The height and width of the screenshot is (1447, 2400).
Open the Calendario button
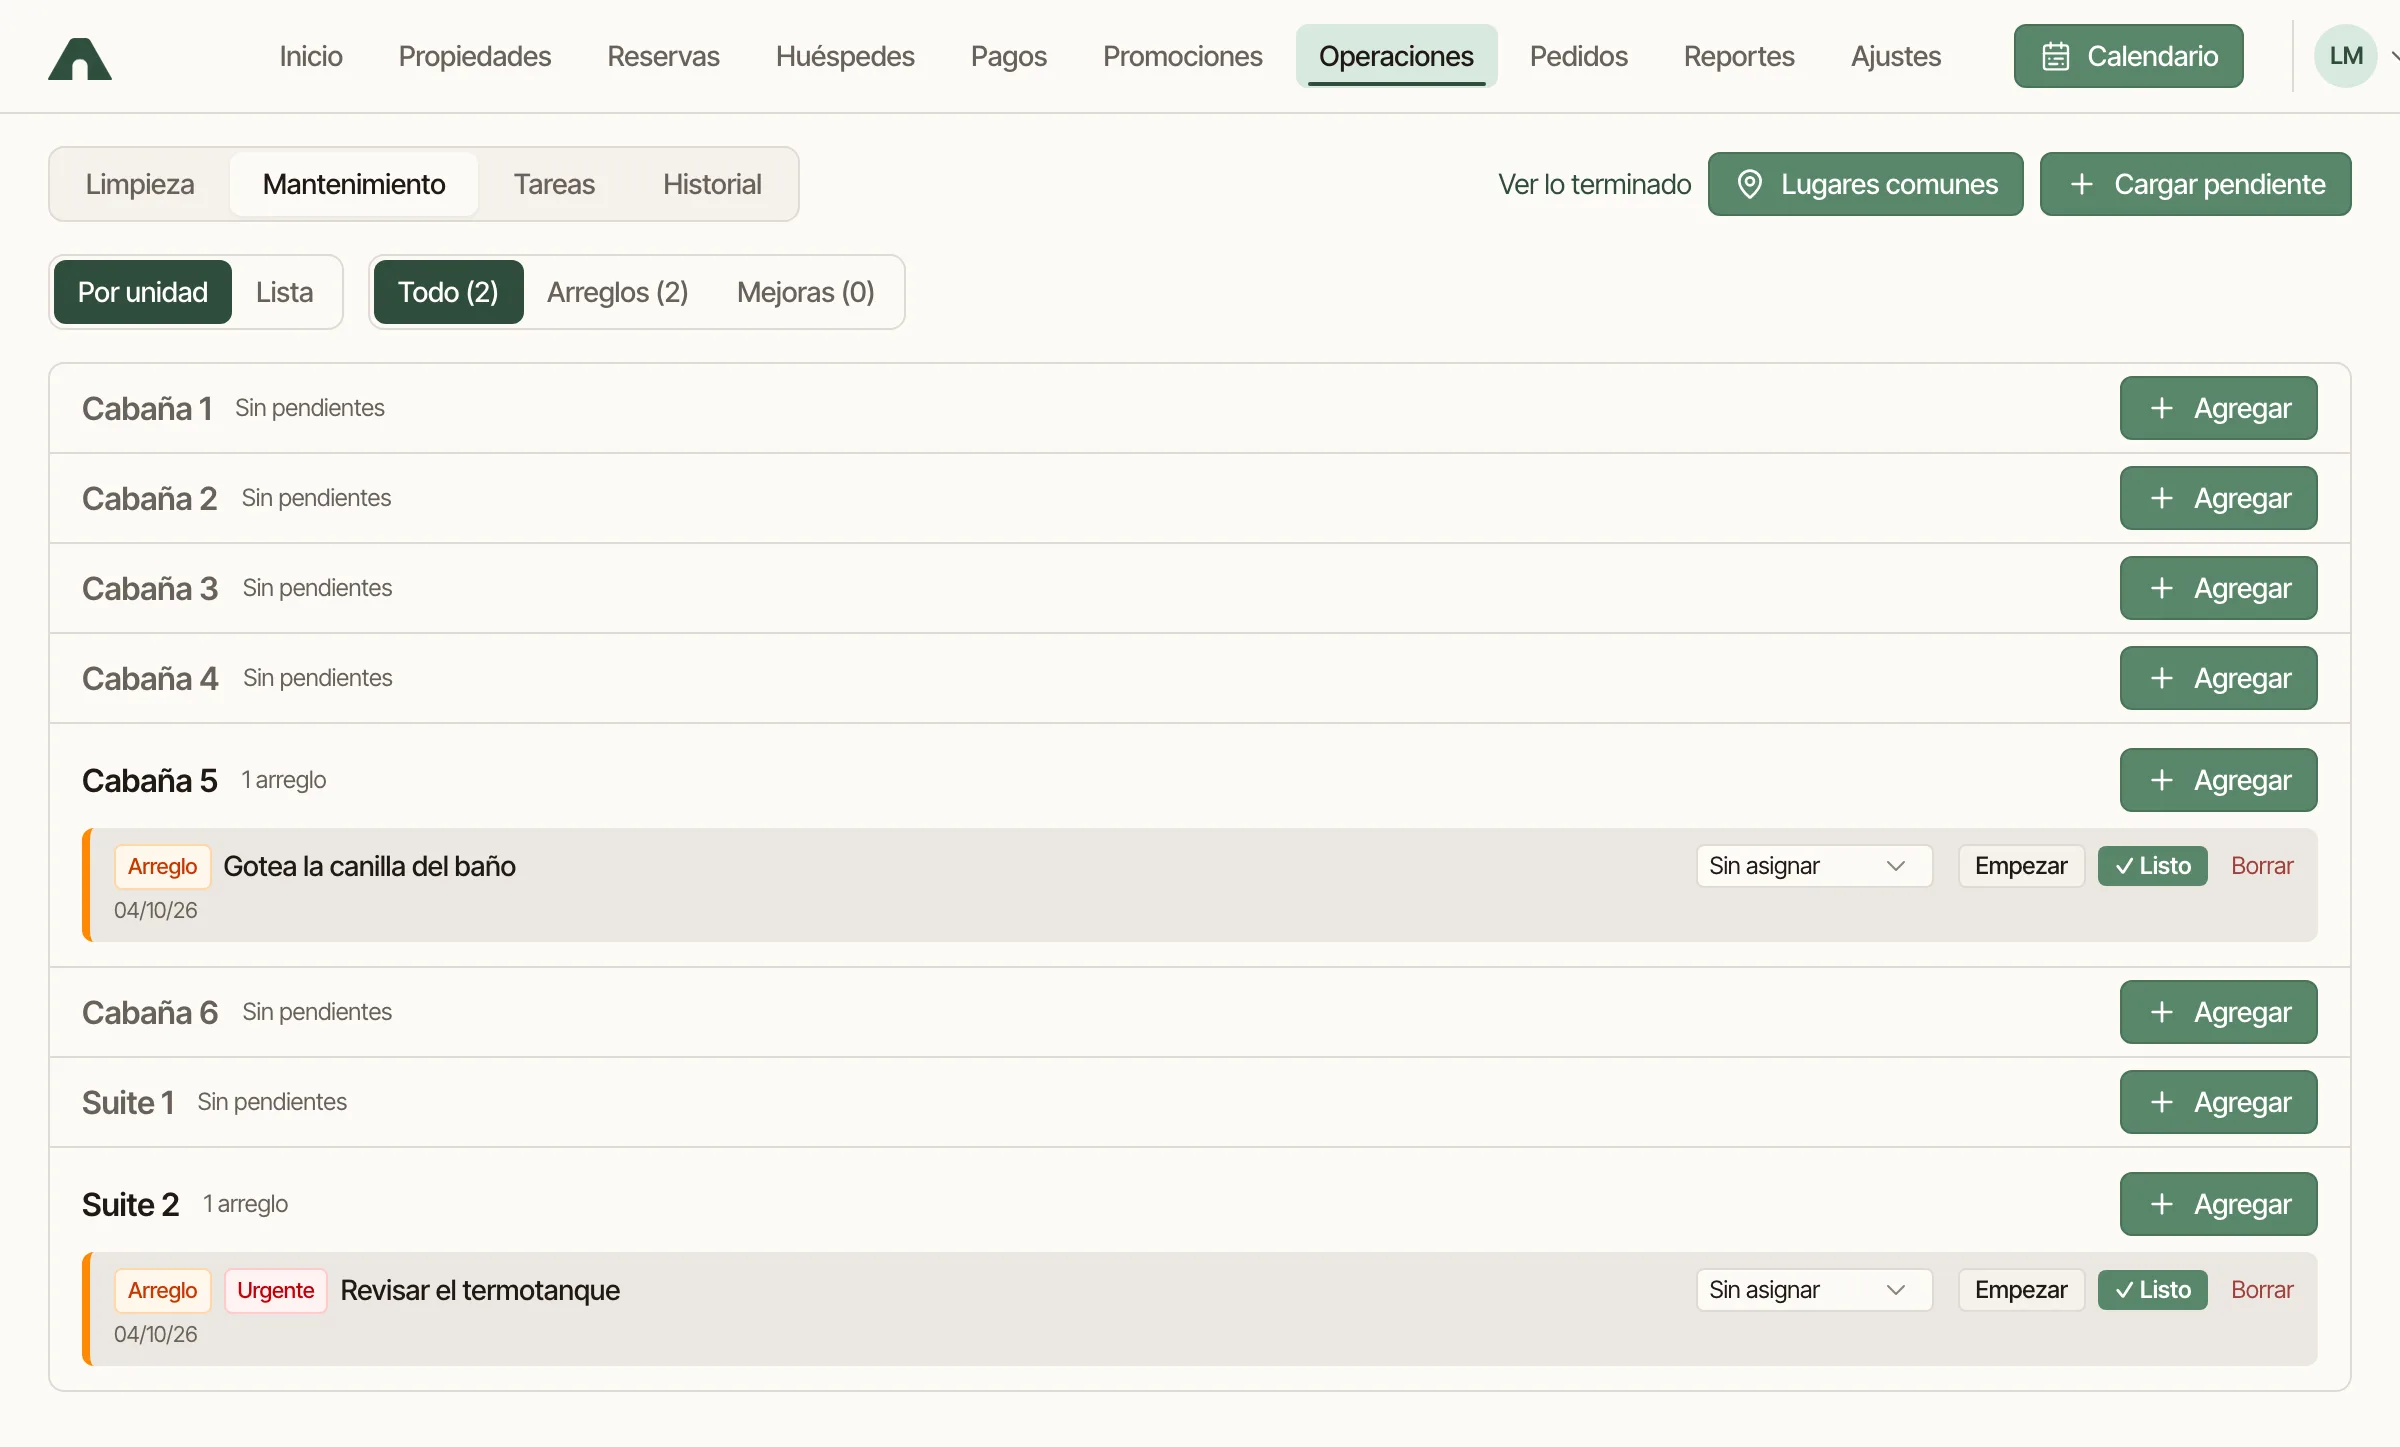coord(2128,56)
